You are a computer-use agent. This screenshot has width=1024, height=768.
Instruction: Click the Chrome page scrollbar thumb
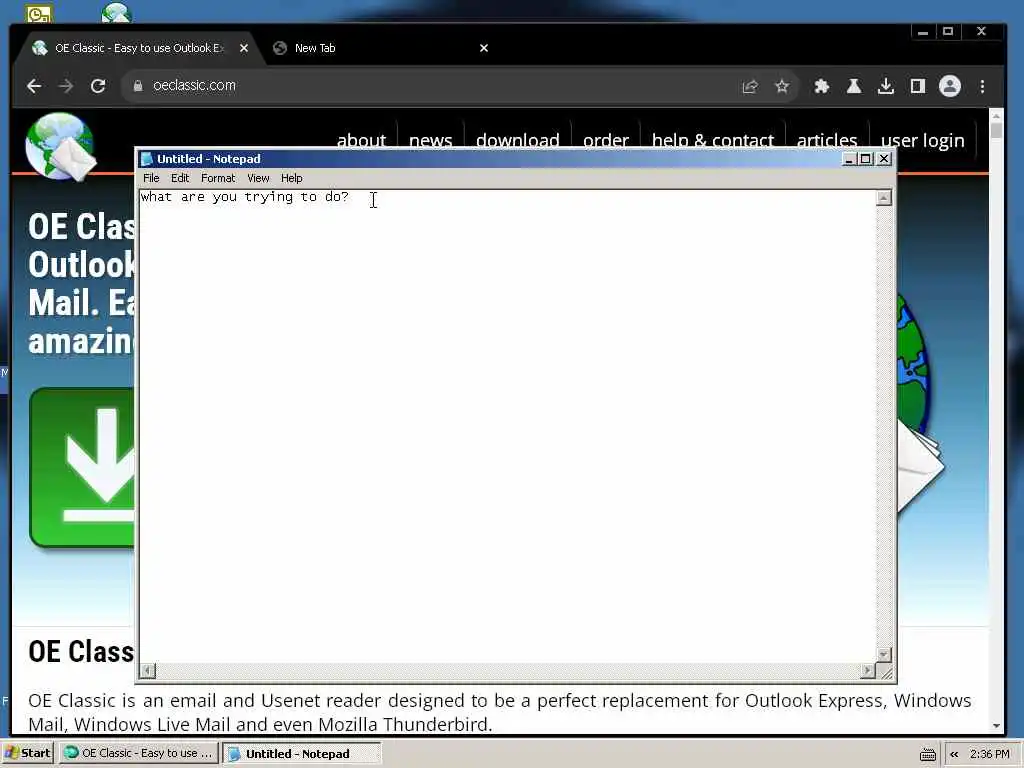coord(995,131)
